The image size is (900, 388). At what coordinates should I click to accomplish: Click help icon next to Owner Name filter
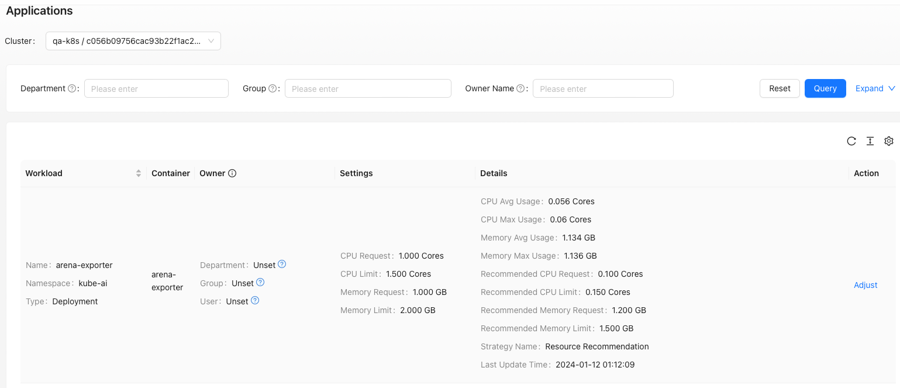(x=520, y=89)
